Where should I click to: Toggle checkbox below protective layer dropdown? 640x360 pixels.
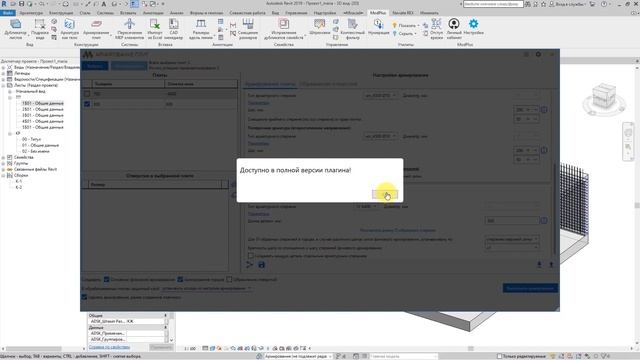pyautogui.click(x=84, y=297)
